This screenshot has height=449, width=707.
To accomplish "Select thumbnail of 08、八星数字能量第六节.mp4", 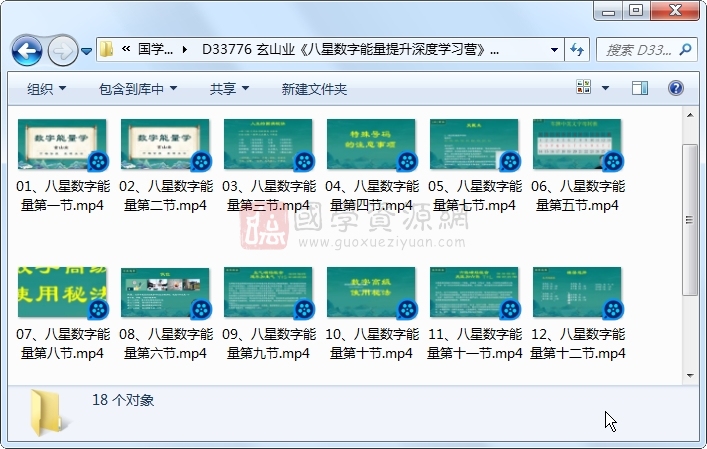I will coord(165,292).
